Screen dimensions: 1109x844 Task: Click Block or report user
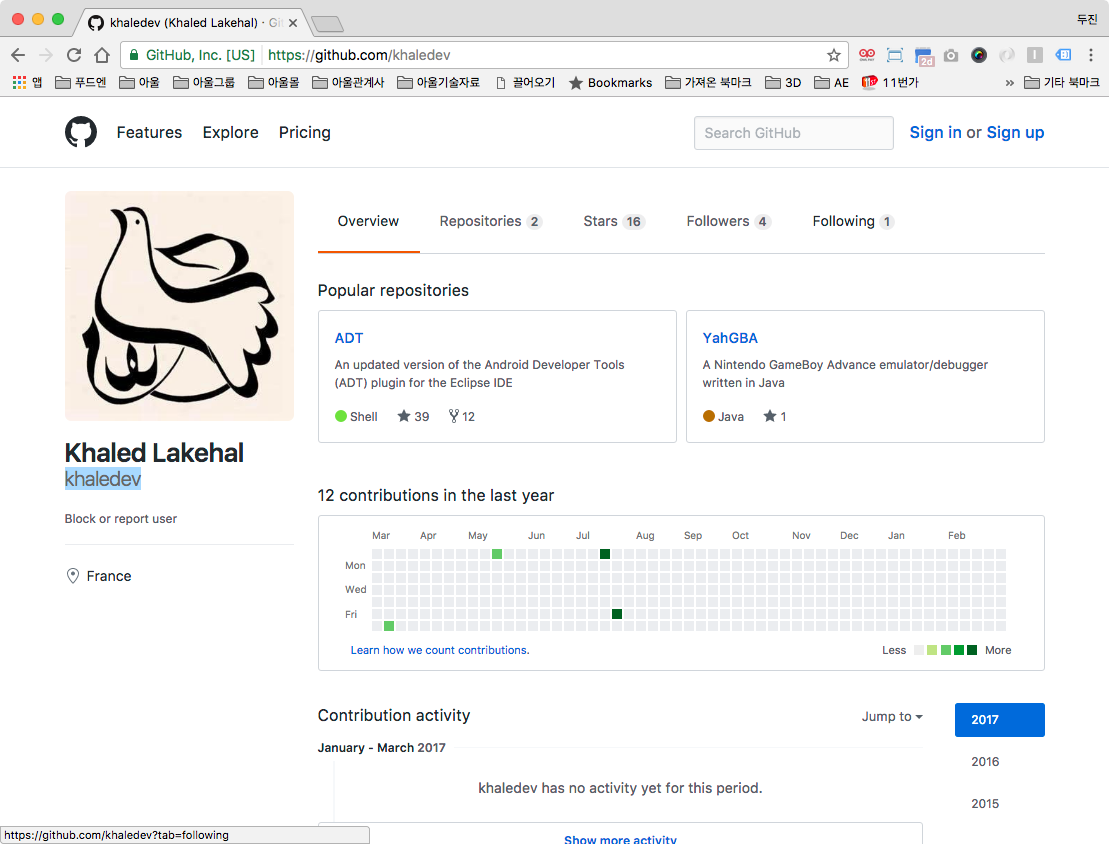click(x=121, y=519)
